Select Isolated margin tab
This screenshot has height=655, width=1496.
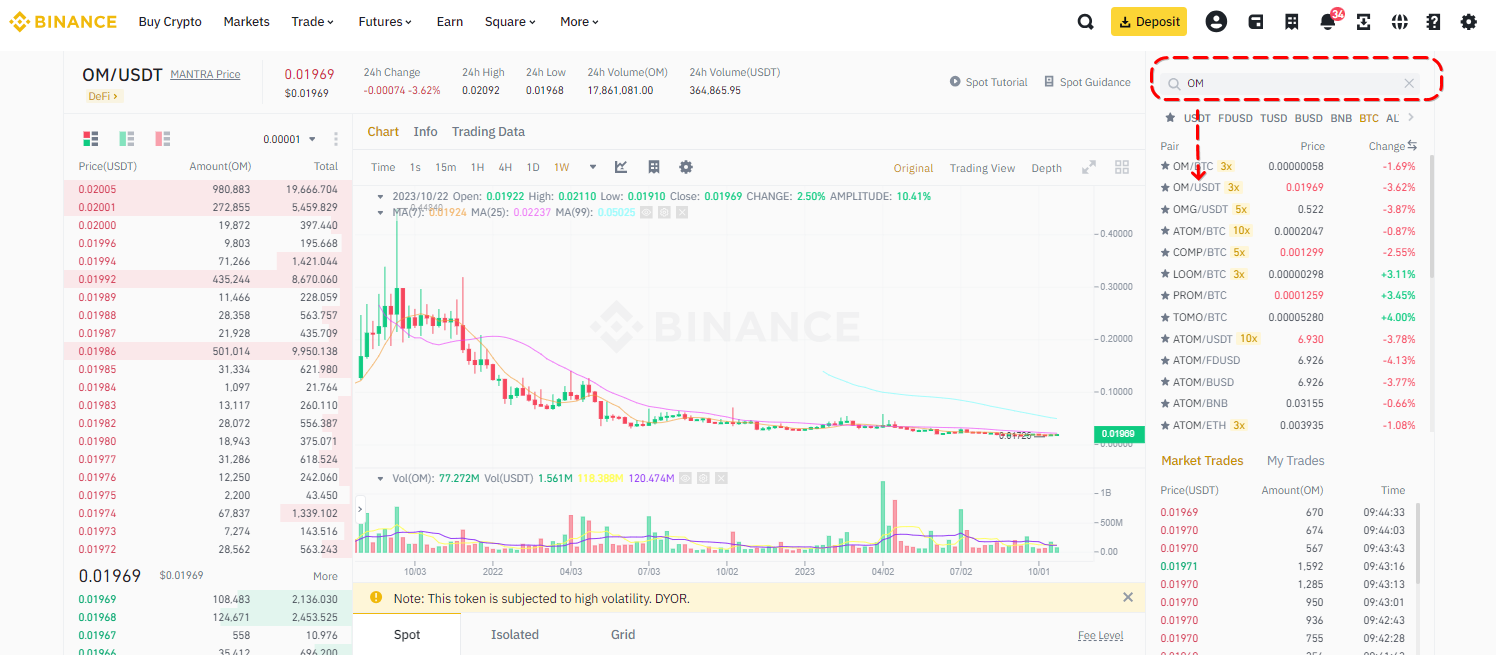point(515,634)
